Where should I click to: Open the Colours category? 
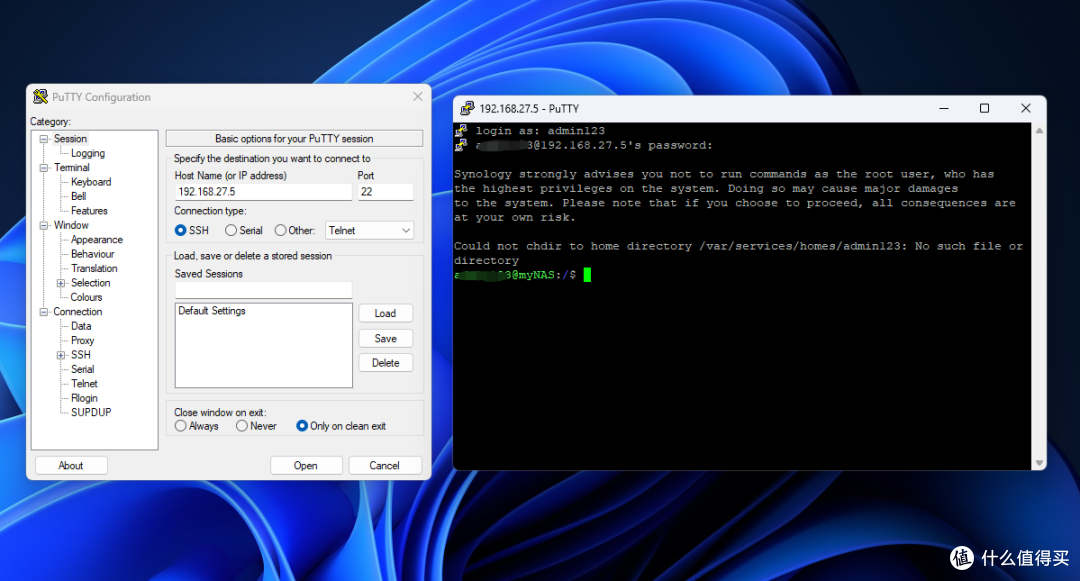pyautogui.click(x=86, y=297)
